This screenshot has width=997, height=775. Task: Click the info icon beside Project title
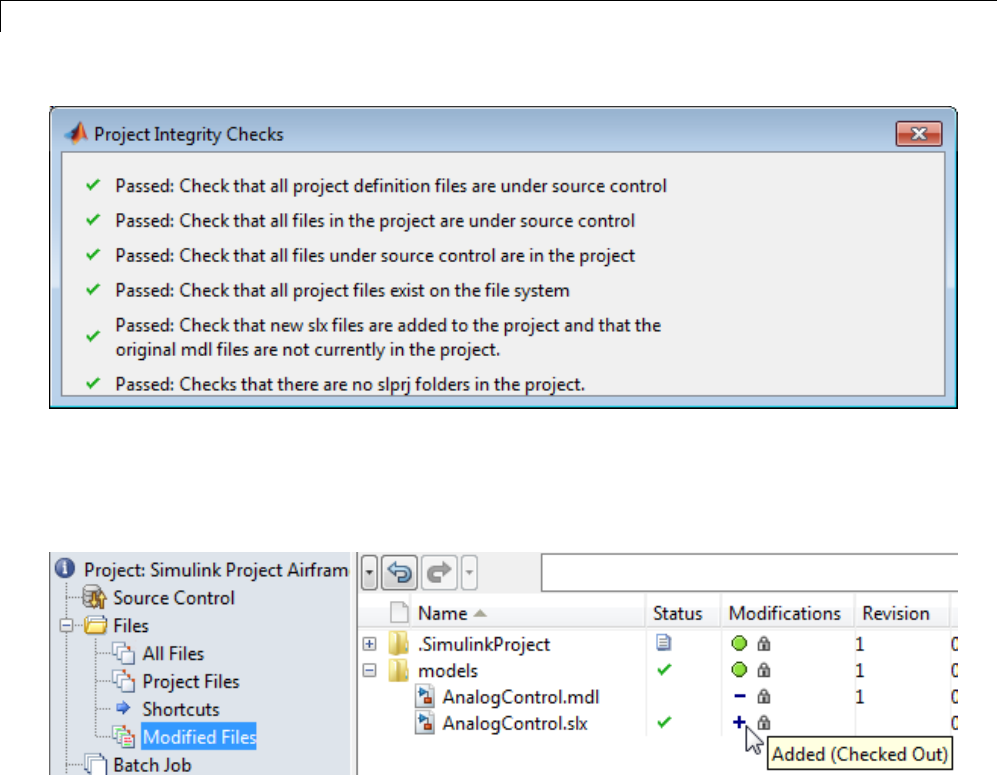tap(65, 568)
